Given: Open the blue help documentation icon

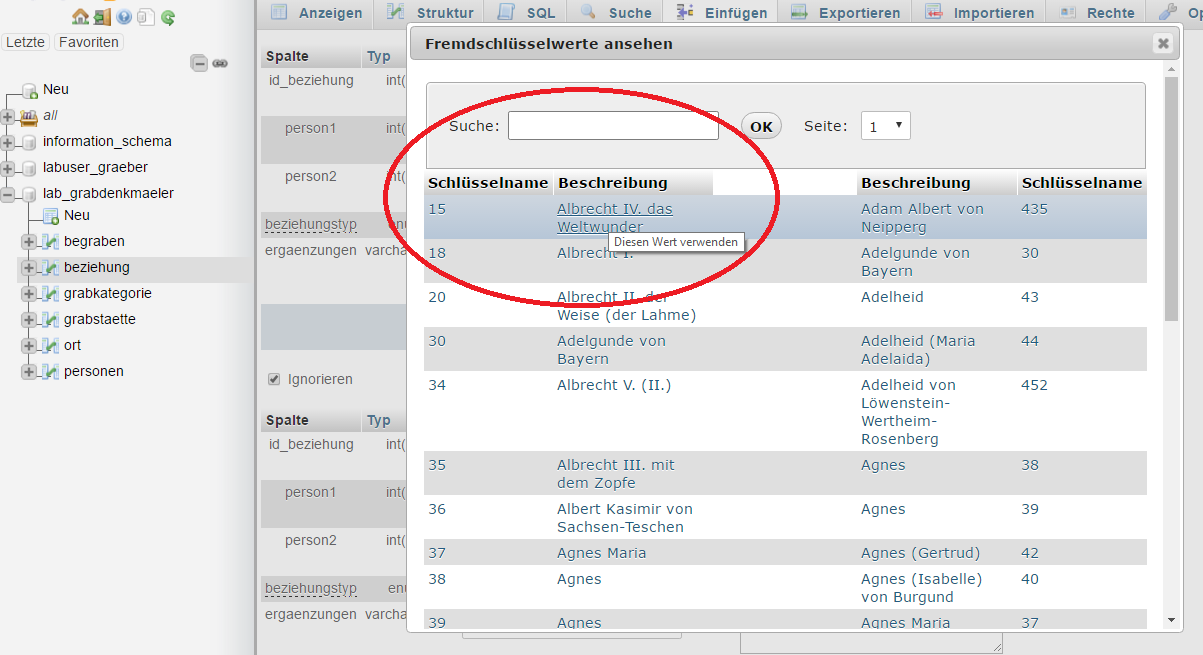Looking at the screenshot, I should (124, 17).
